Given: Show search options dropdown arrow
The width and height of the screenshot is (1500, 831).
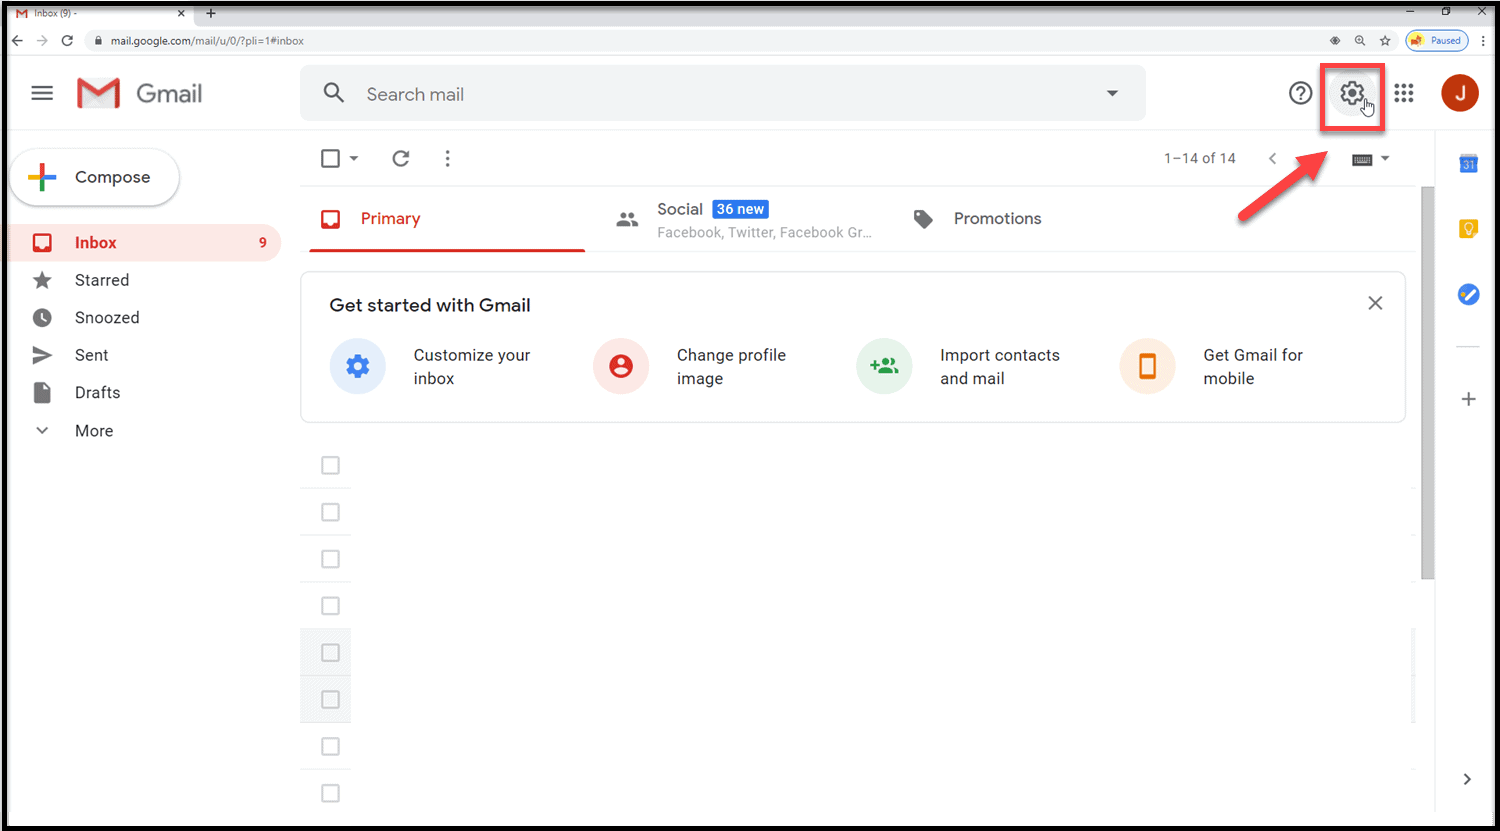Looking at the screenshot, I should (x=1112, y=93).
